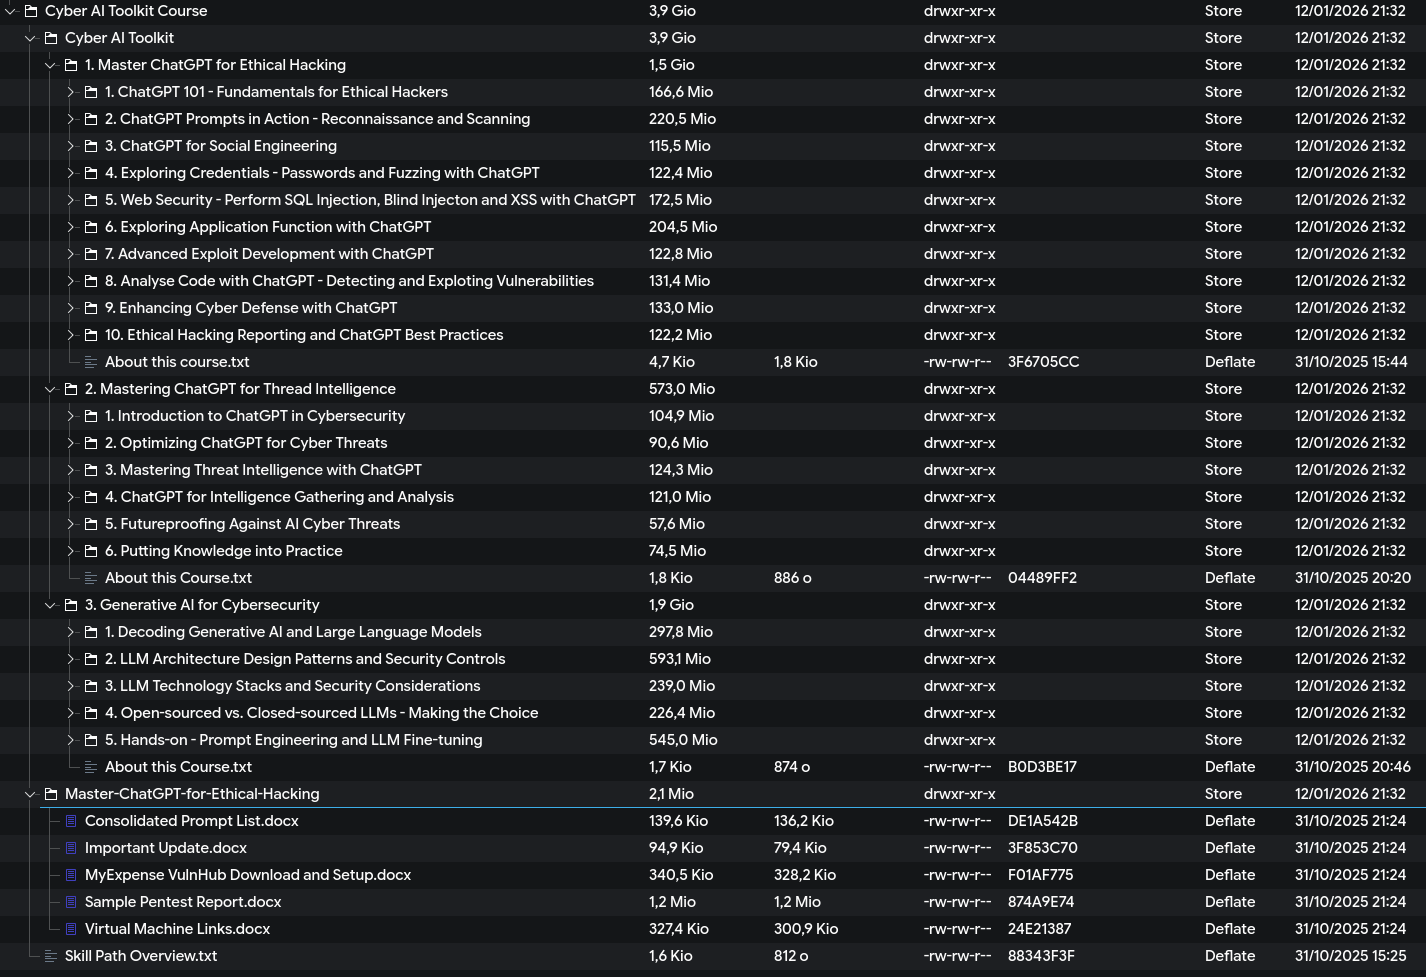
Task: Click CRC value DE1A542B
Action: tap(1042, 821)
